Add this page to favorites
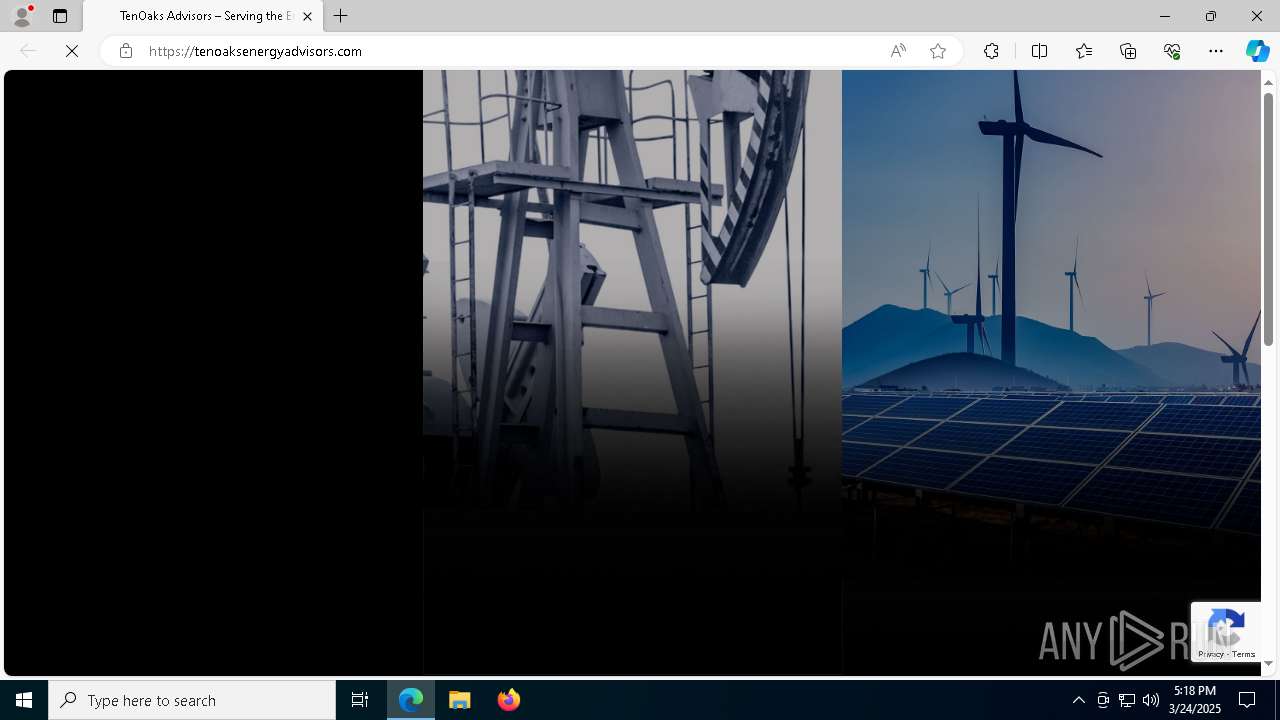 pos(937,51)
